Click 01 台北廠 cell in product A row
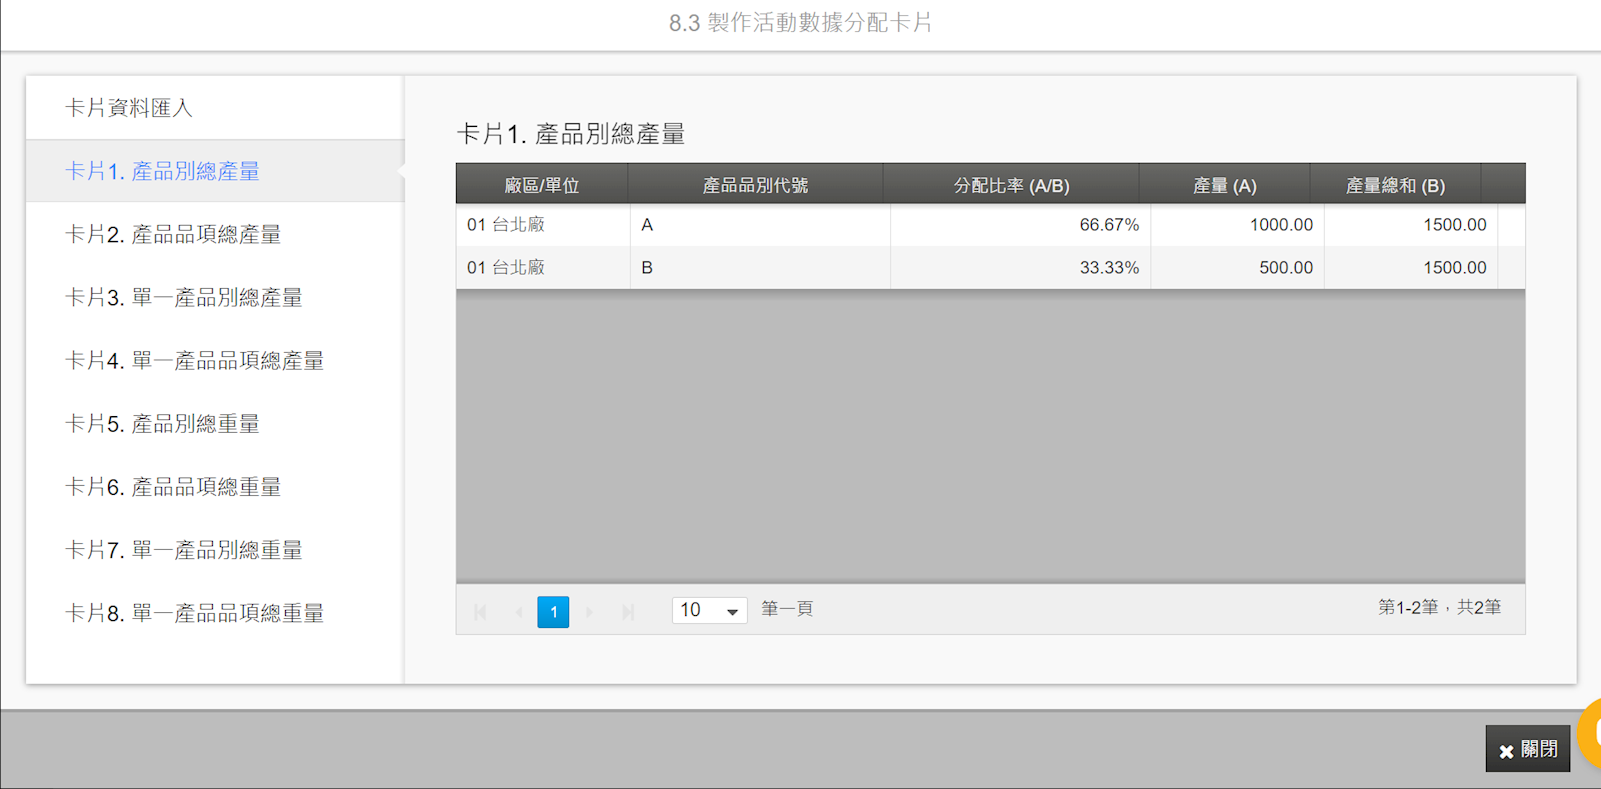The height and width of the screenshot is (789, 1601). 543,225
